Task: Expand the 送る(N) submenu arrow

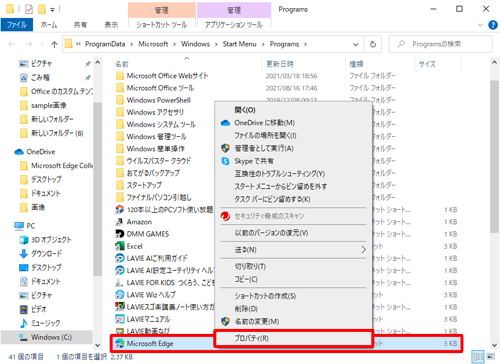Action: click(x=363, y=250)
